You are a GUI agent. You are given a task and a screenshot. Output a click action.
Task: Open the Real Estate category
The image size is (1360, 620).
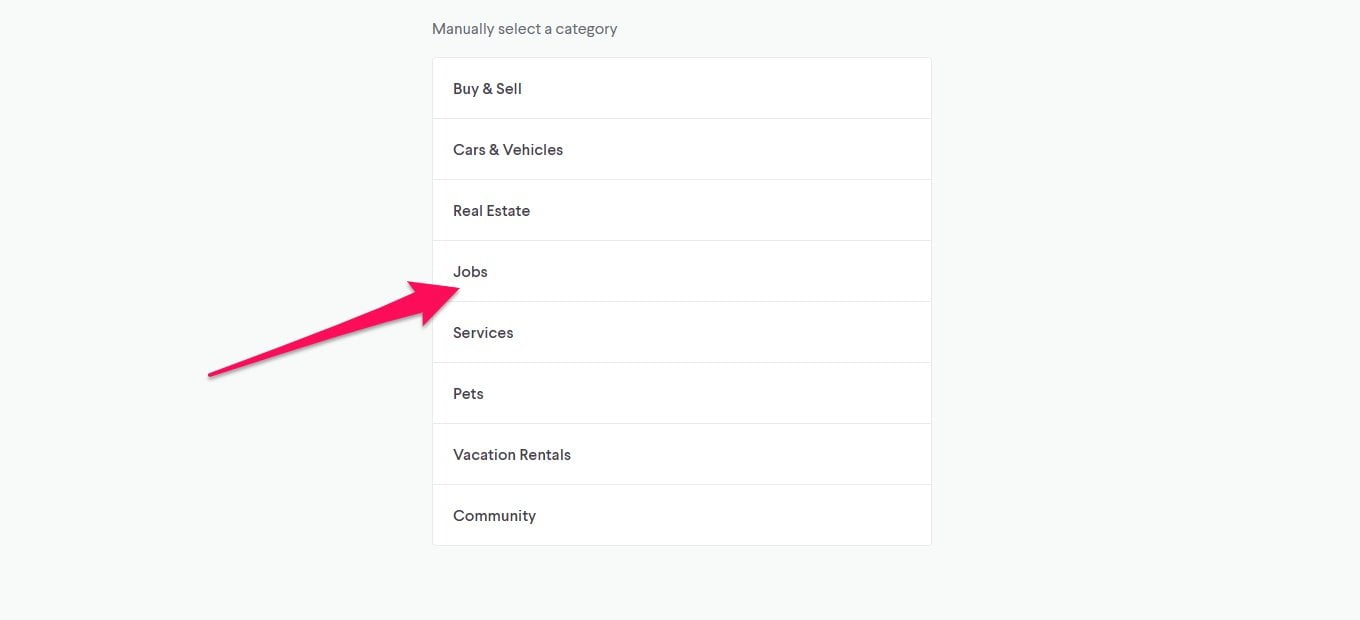point(681,210)
